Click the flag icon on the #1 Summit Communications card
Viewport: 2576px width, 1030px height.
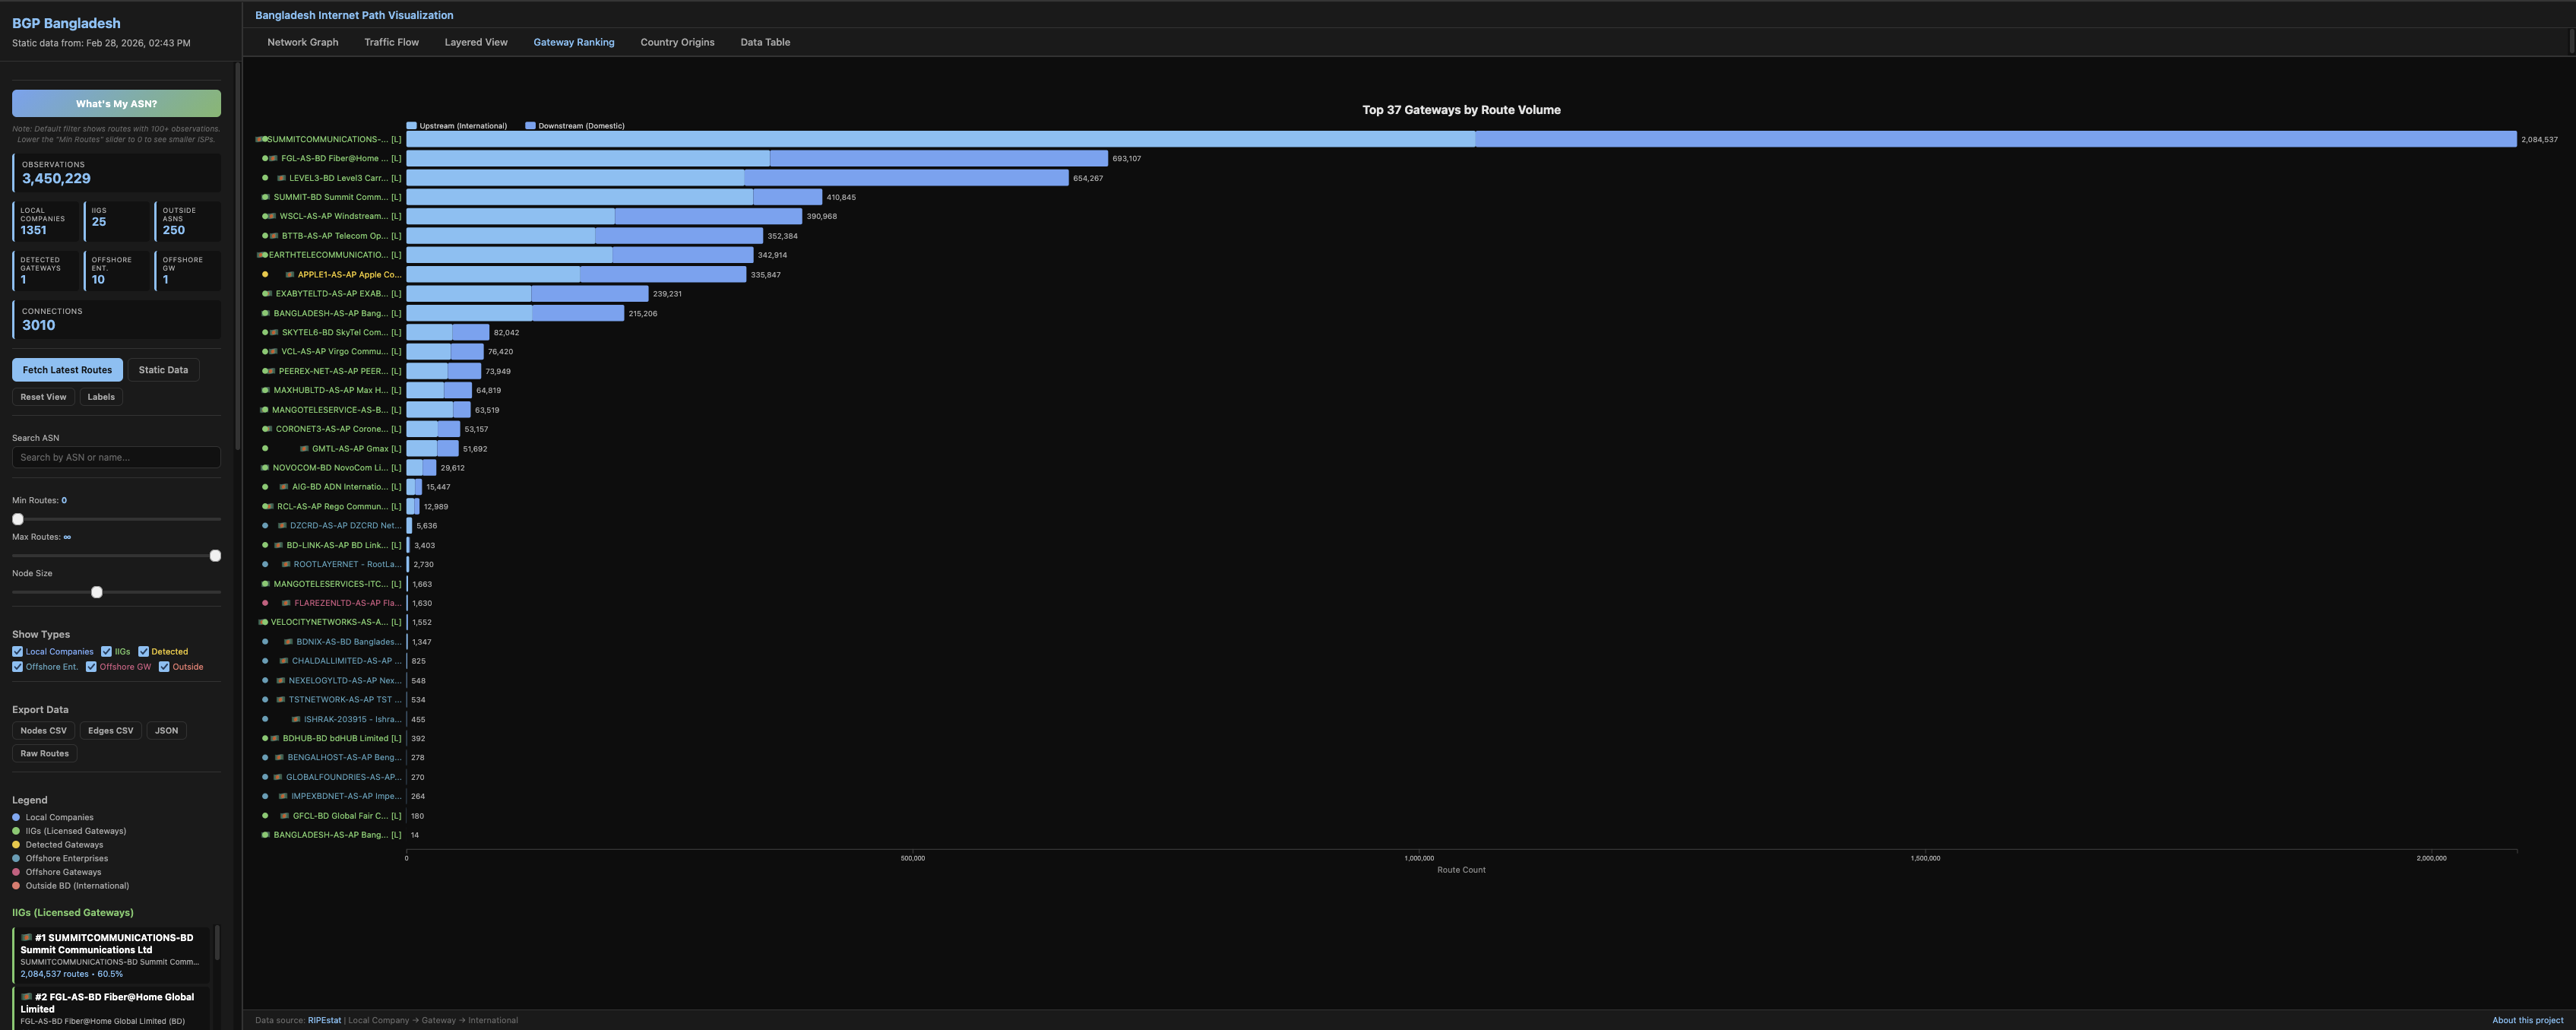coord(26,937)
